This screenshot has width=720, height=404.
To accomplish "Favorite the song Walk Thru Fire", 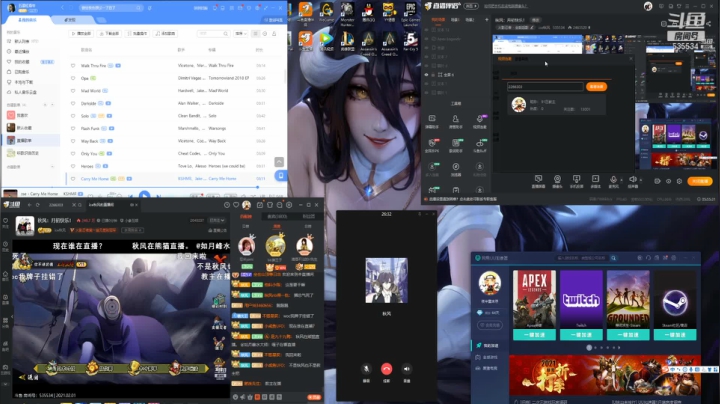I will click(73, 66).
